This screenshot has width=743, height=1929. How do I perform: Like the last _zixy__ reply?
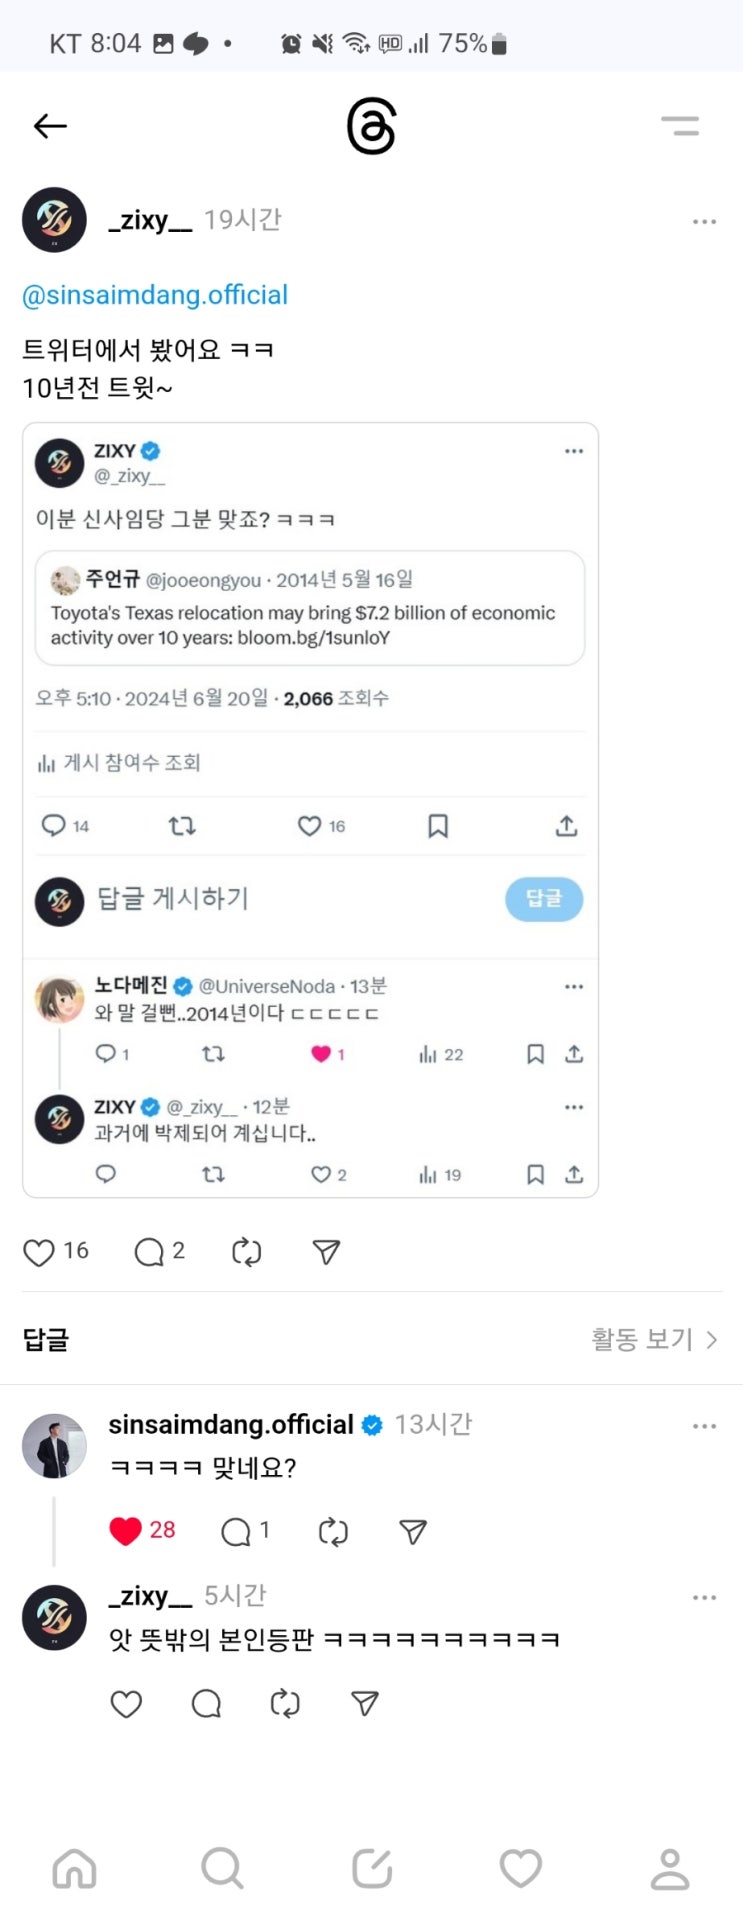tap(126, 1704)
